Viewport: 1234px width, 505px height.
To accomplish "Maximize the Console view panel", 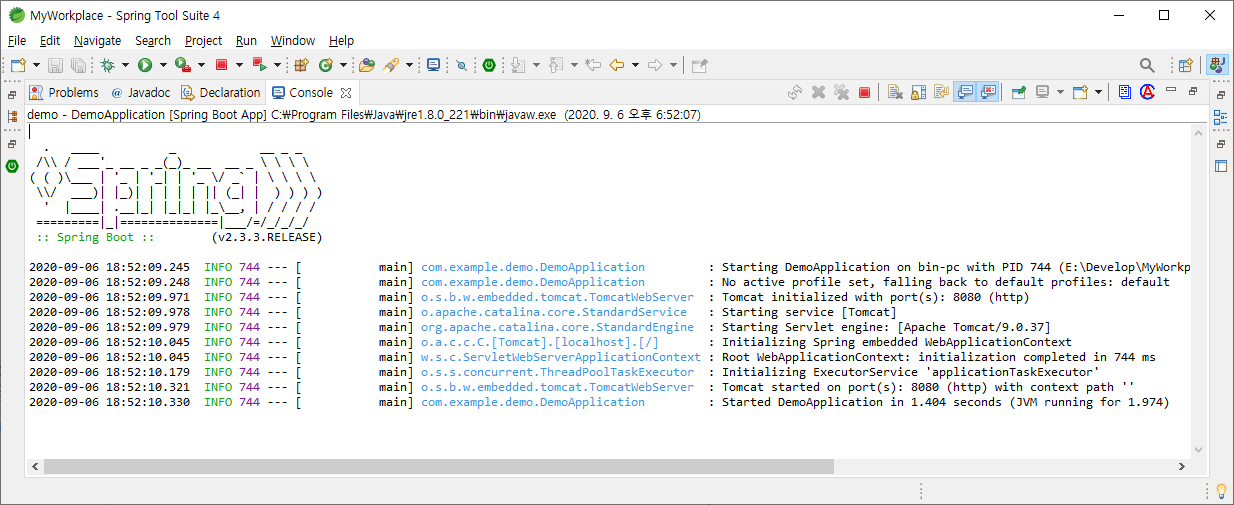I will pos(1192,91).
